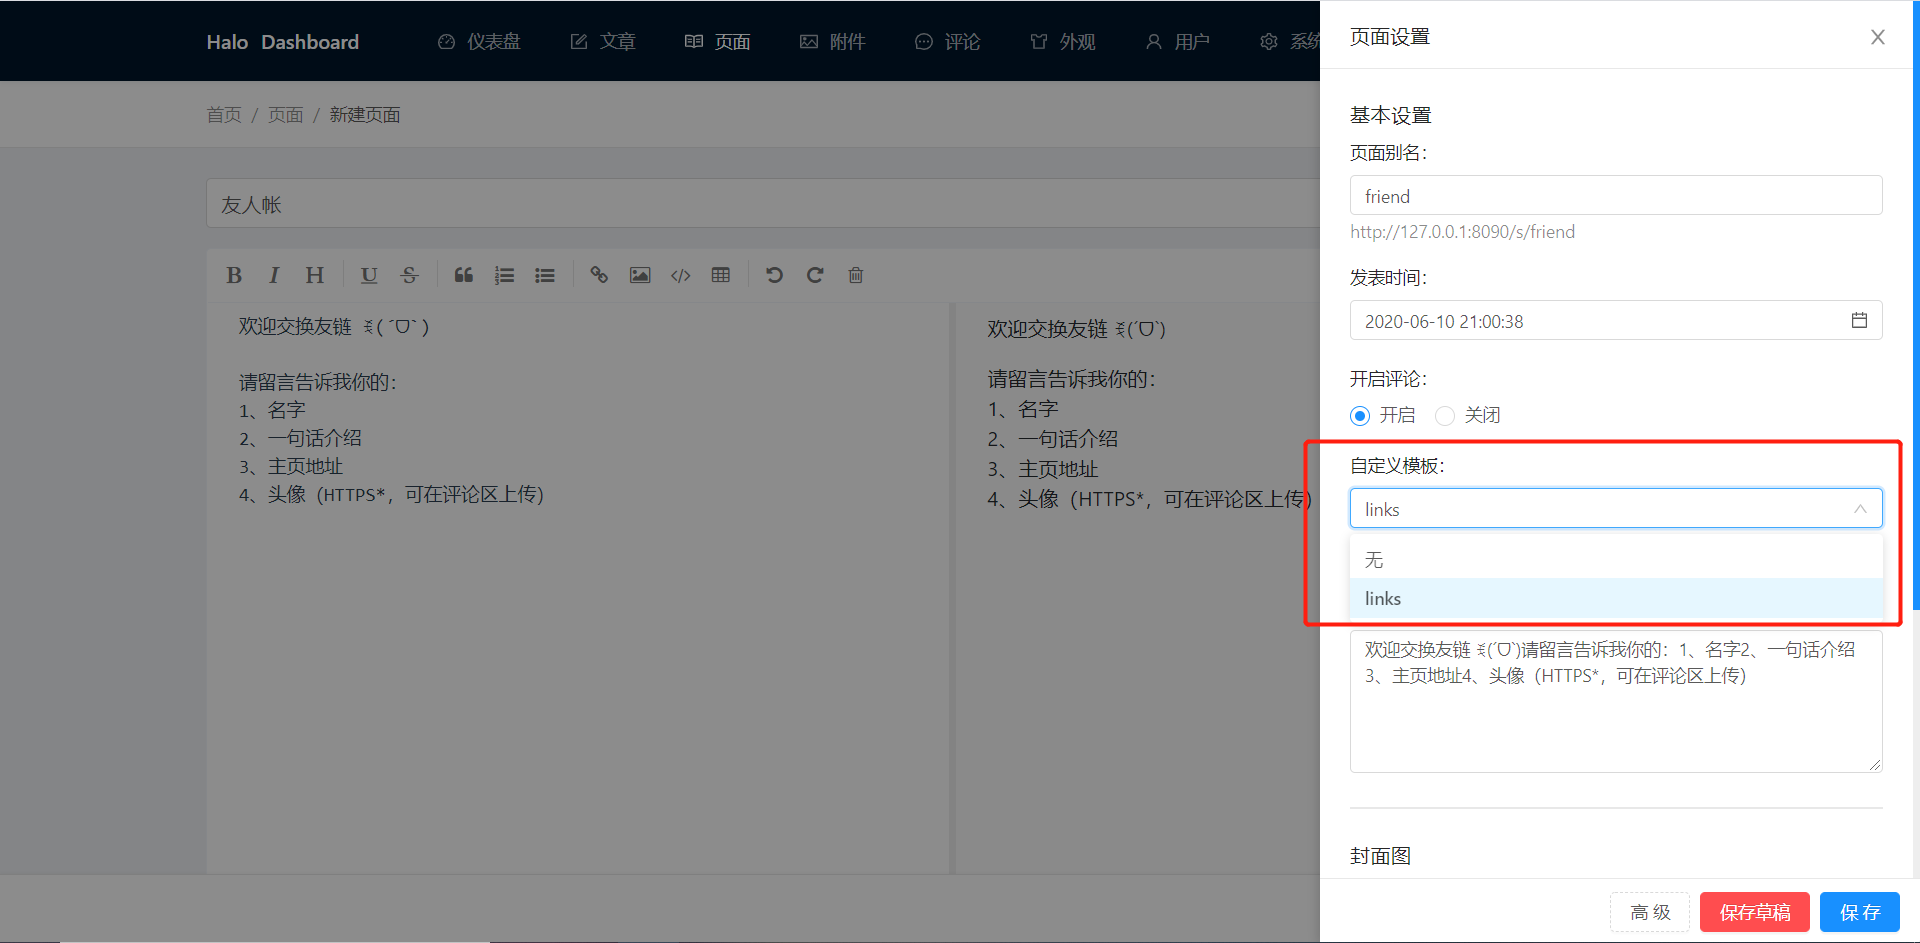Insert heading with the H icon
The height and width of the screenshot is (943, 1920).
pyautogui.click(x=315, y=275)
